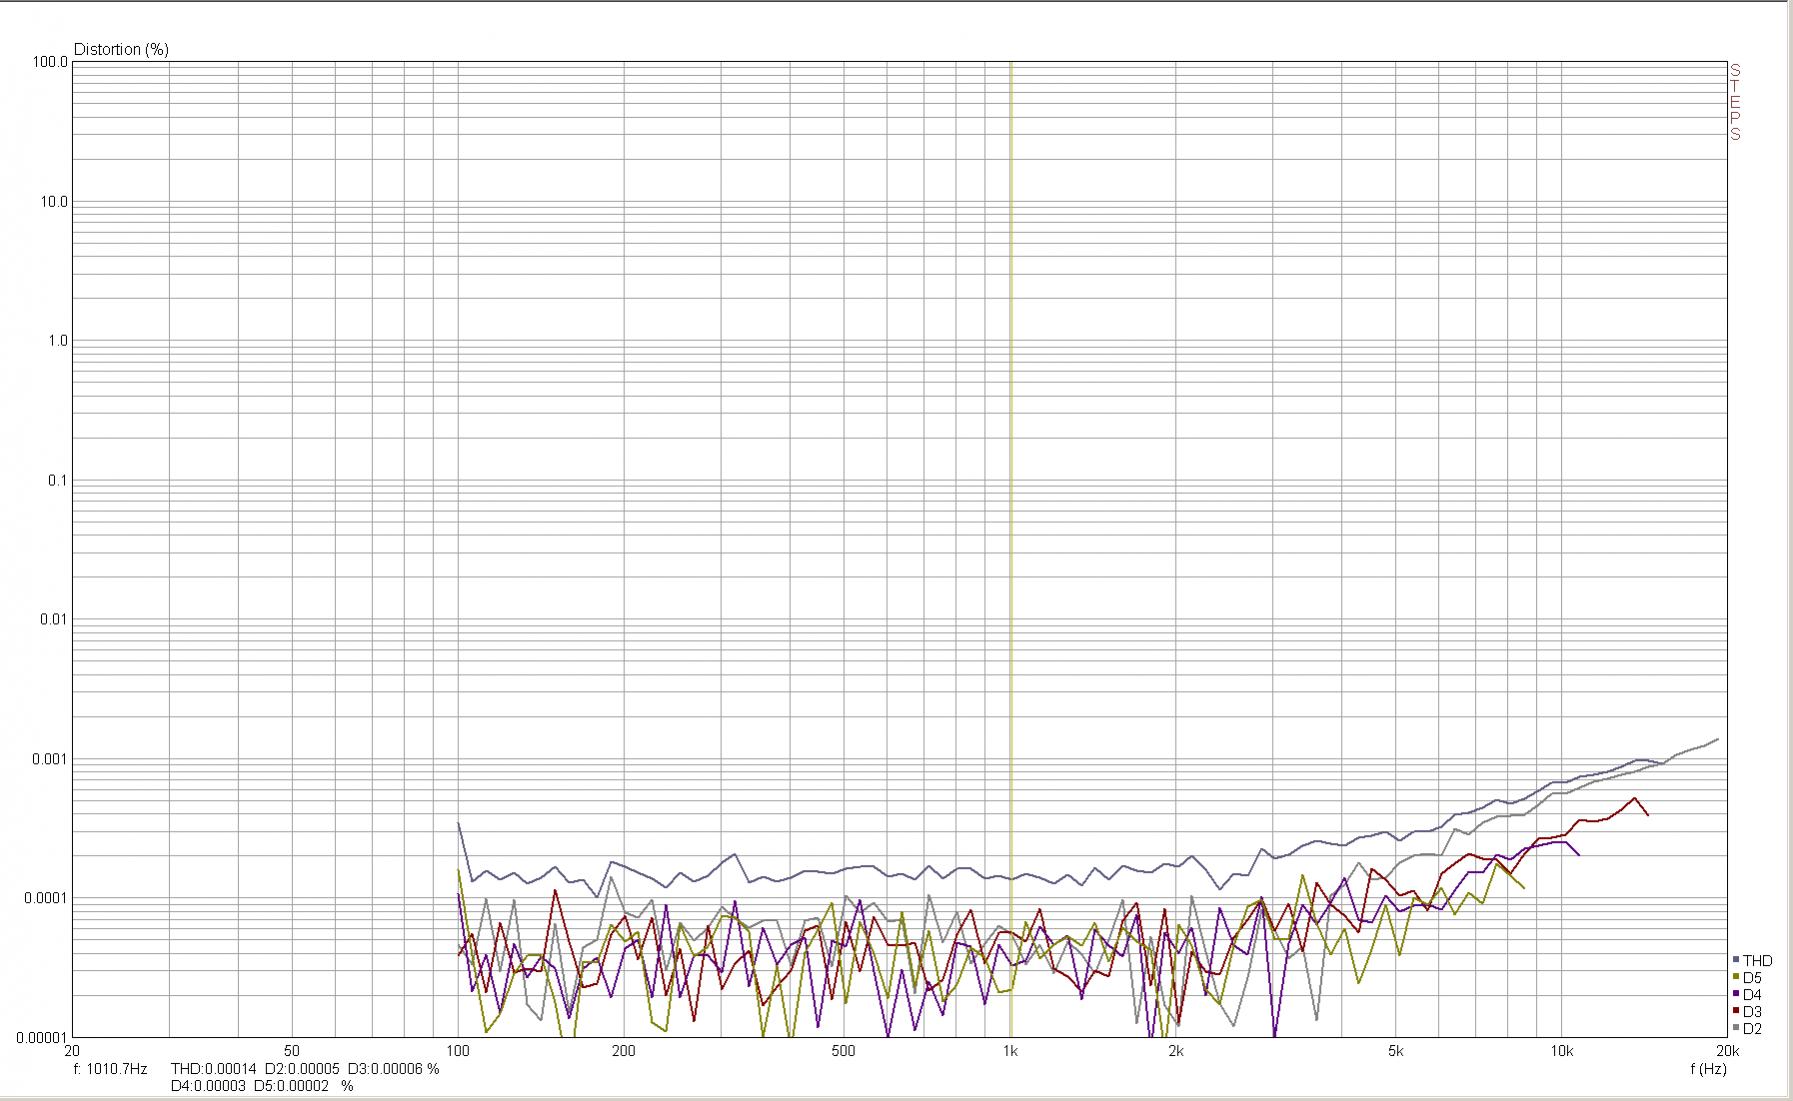Click the 0.0001 y-axis label
Screen dimensions: 1793x1101
[46, 897]
